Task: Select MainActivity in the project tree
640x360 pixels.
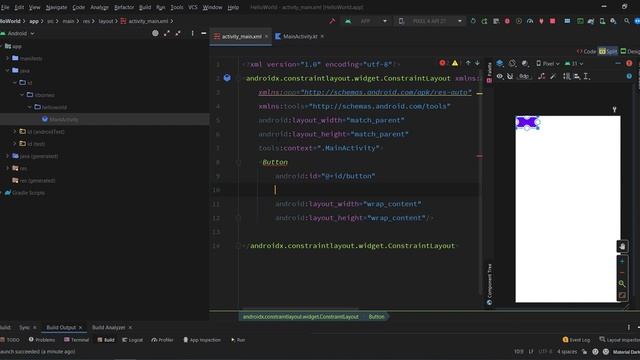Action: (x=60, y=119)
